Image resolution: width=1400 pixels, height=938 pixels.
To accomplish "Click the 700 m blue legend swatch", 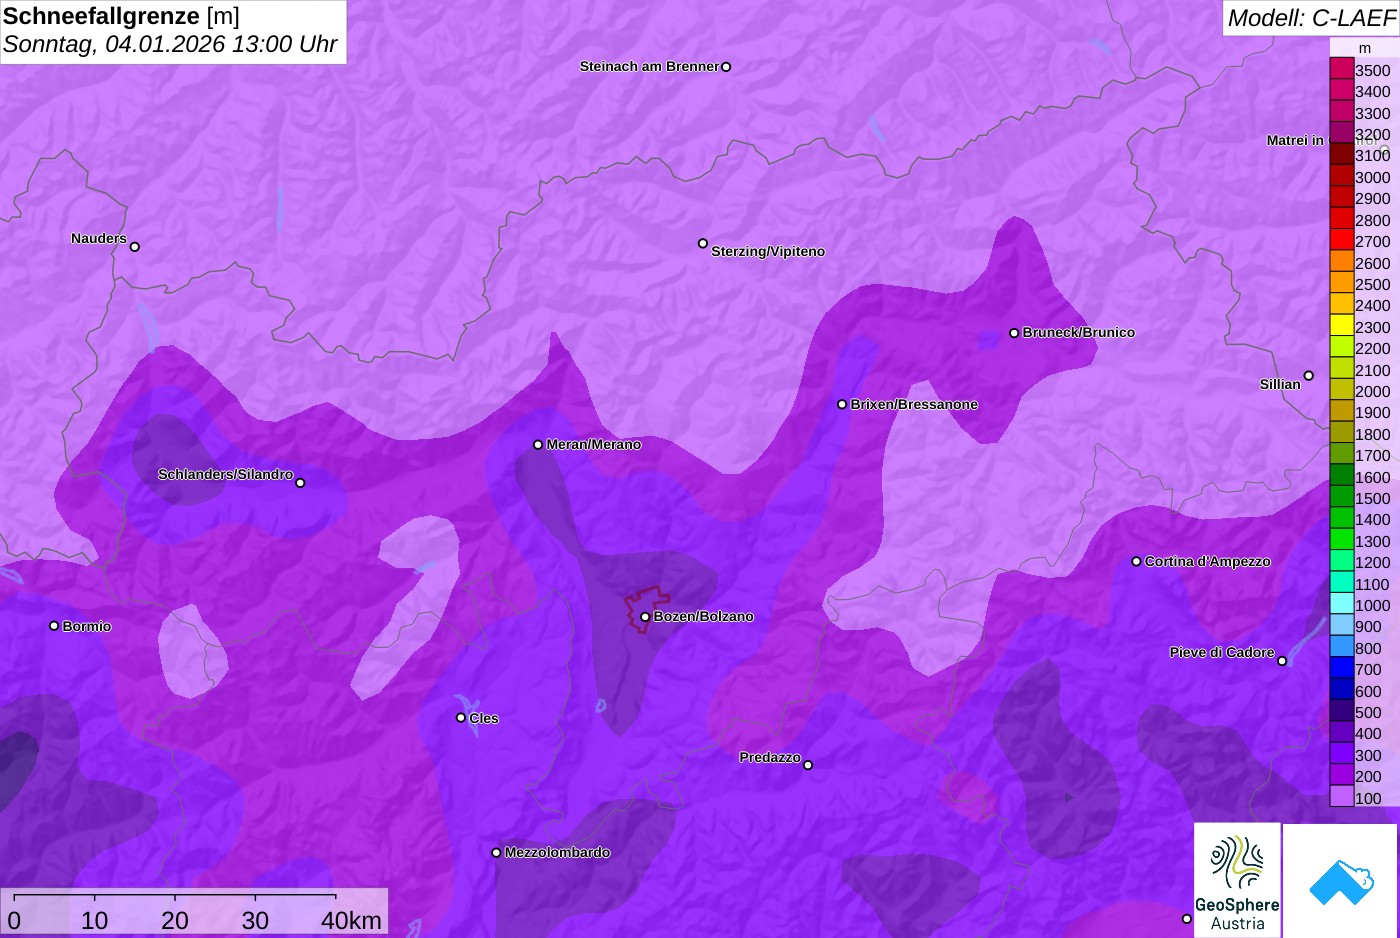I will tap(1341, 669).
